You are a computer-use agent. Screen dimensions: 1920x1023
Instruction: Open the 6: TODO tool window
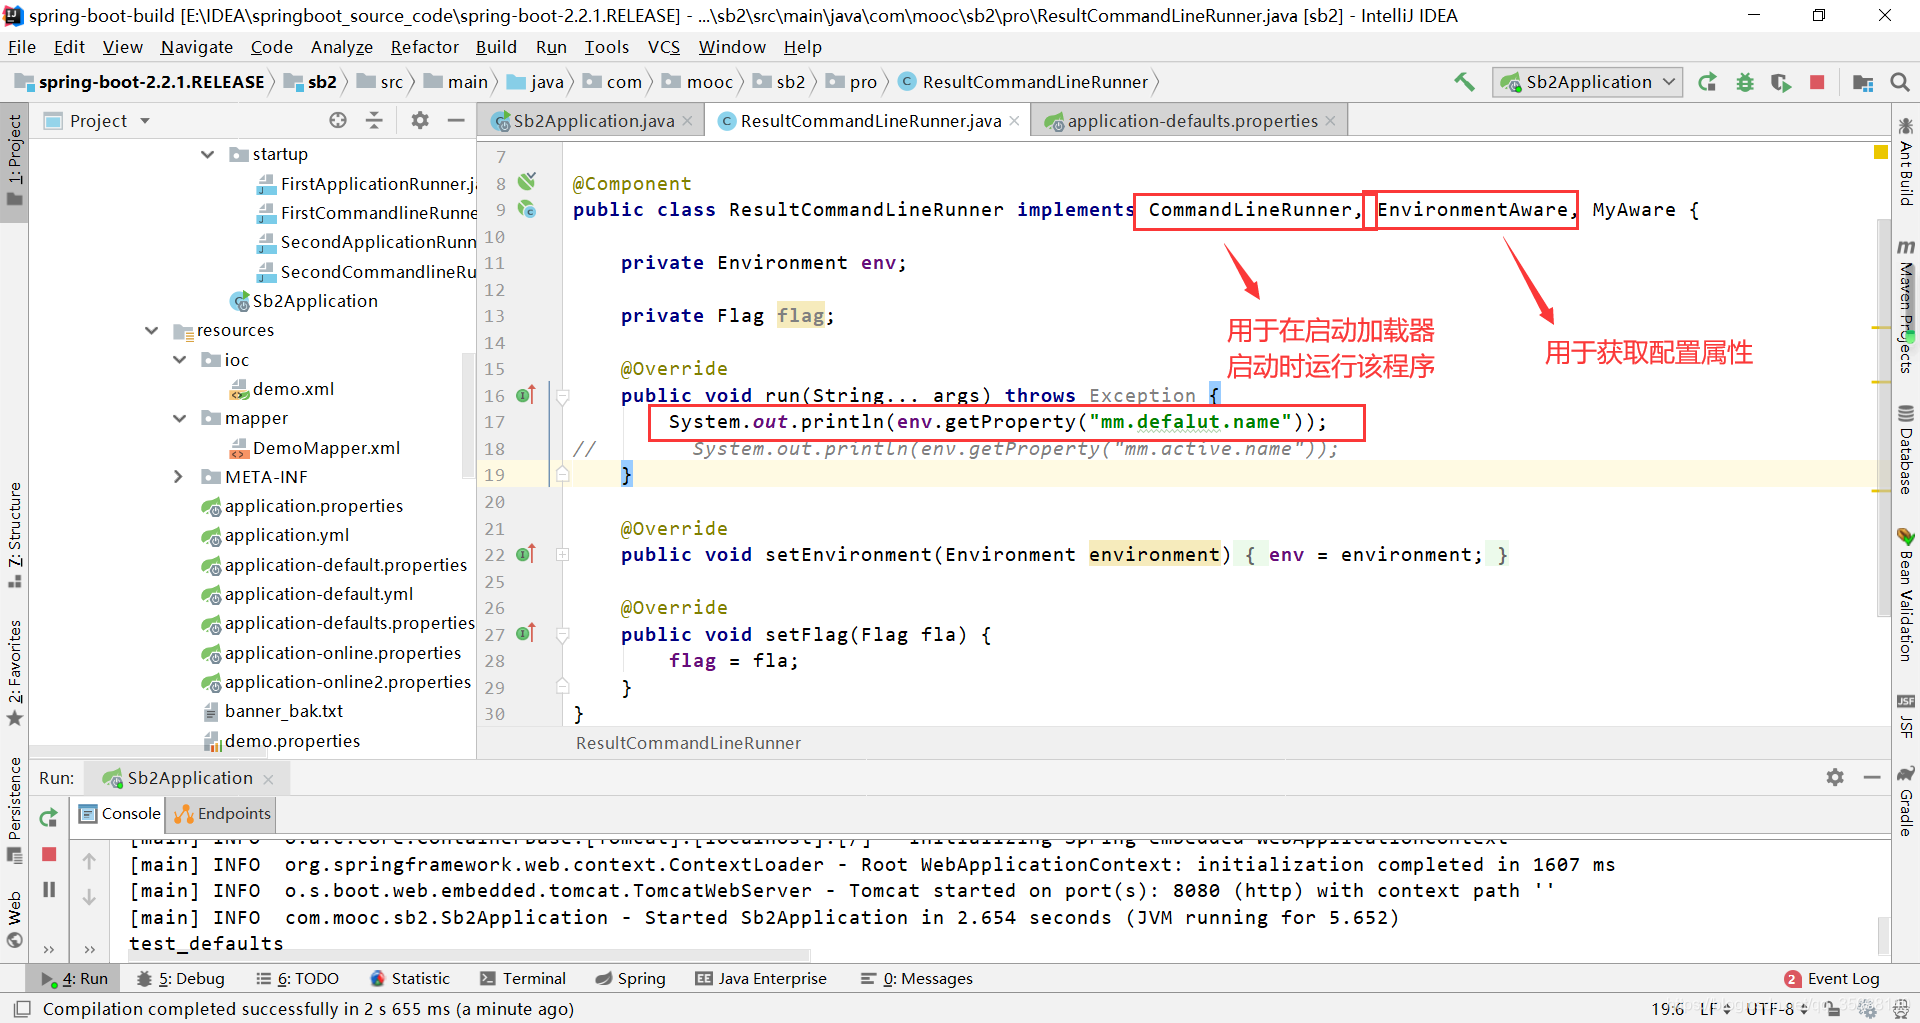click(298, 978)
